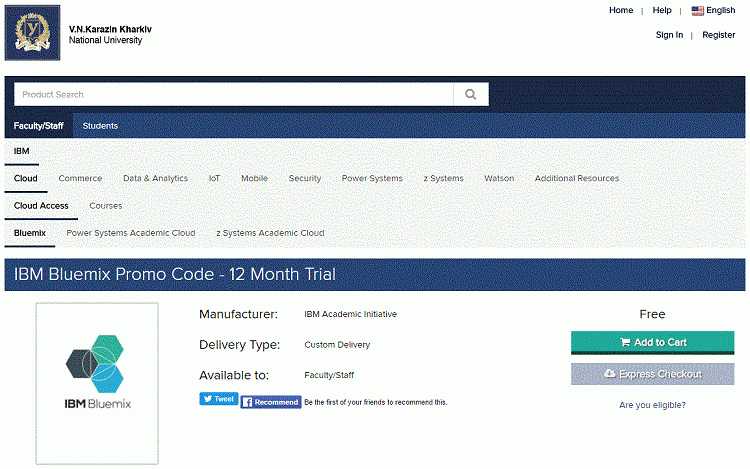Open the Commerce tab
Image resolution: width=750 pixels, height=469 pixels.
click(80, 178)
